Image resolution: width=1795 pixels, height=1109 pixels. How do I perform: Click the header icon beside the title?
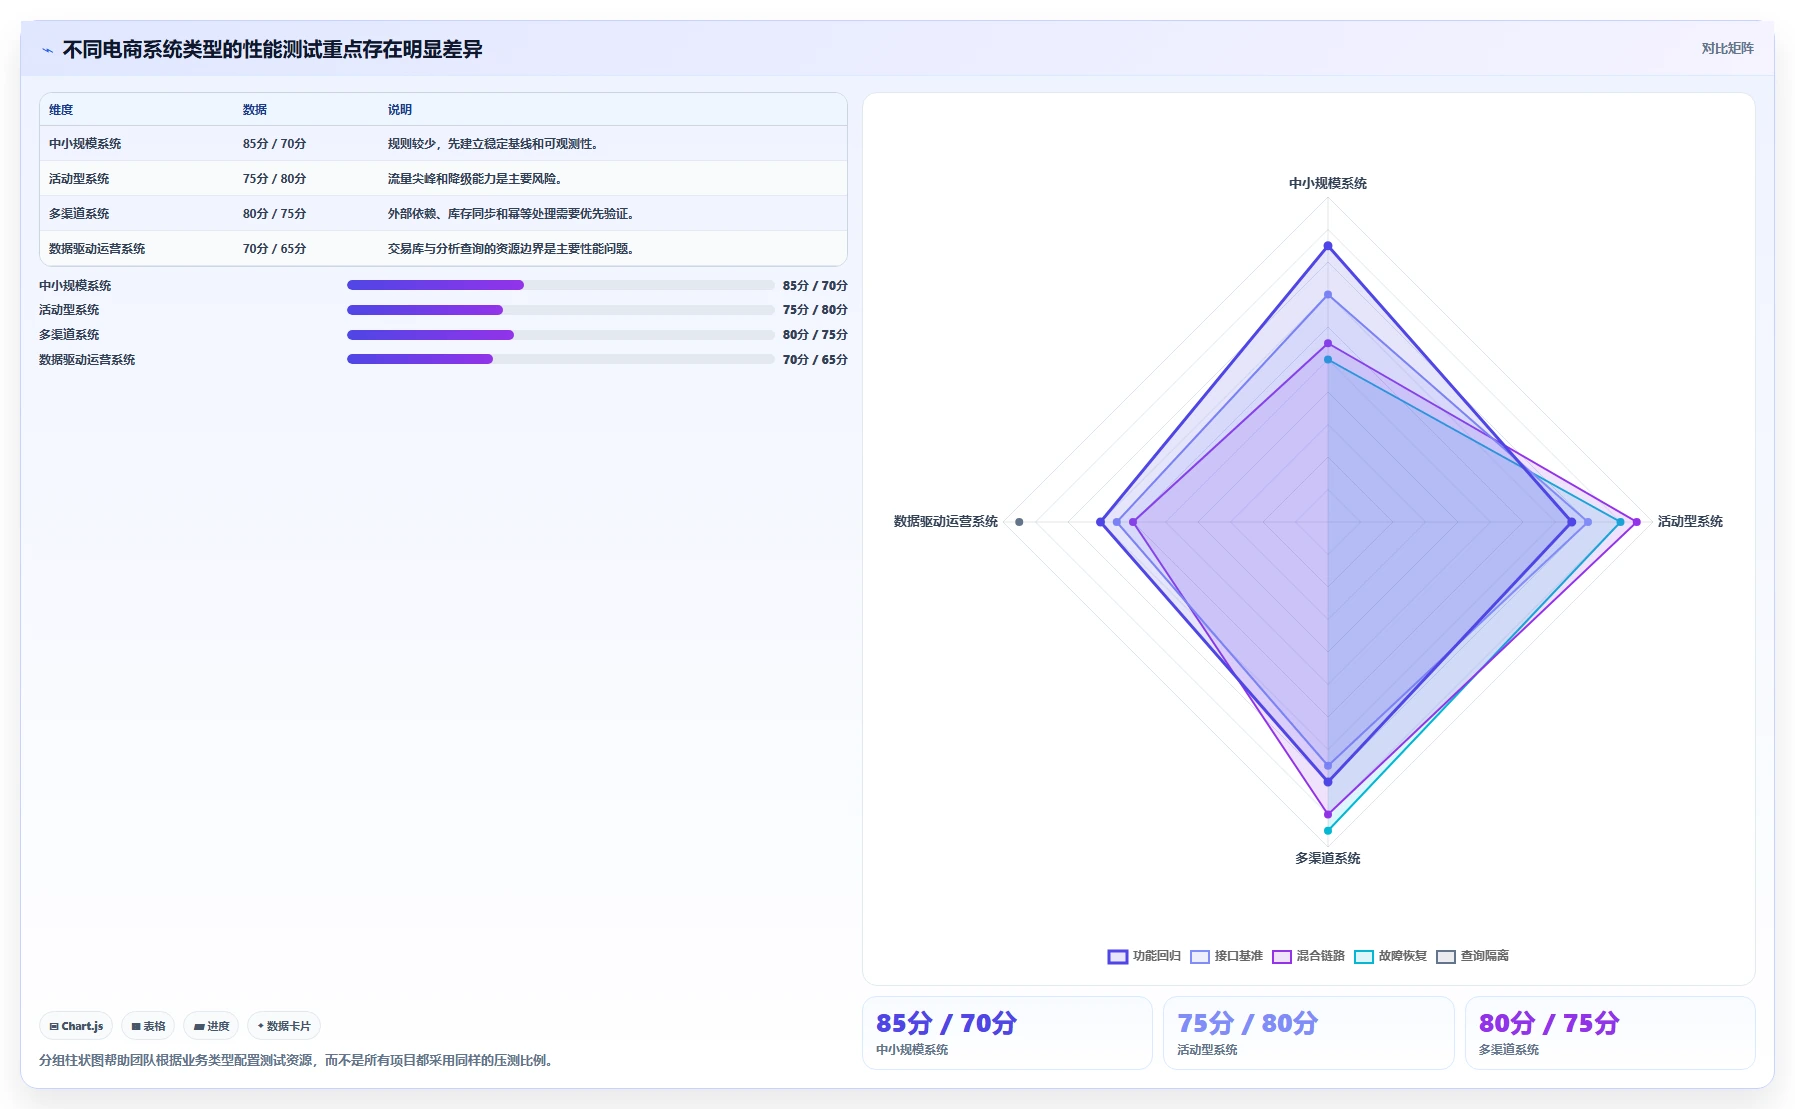point(47,50)
